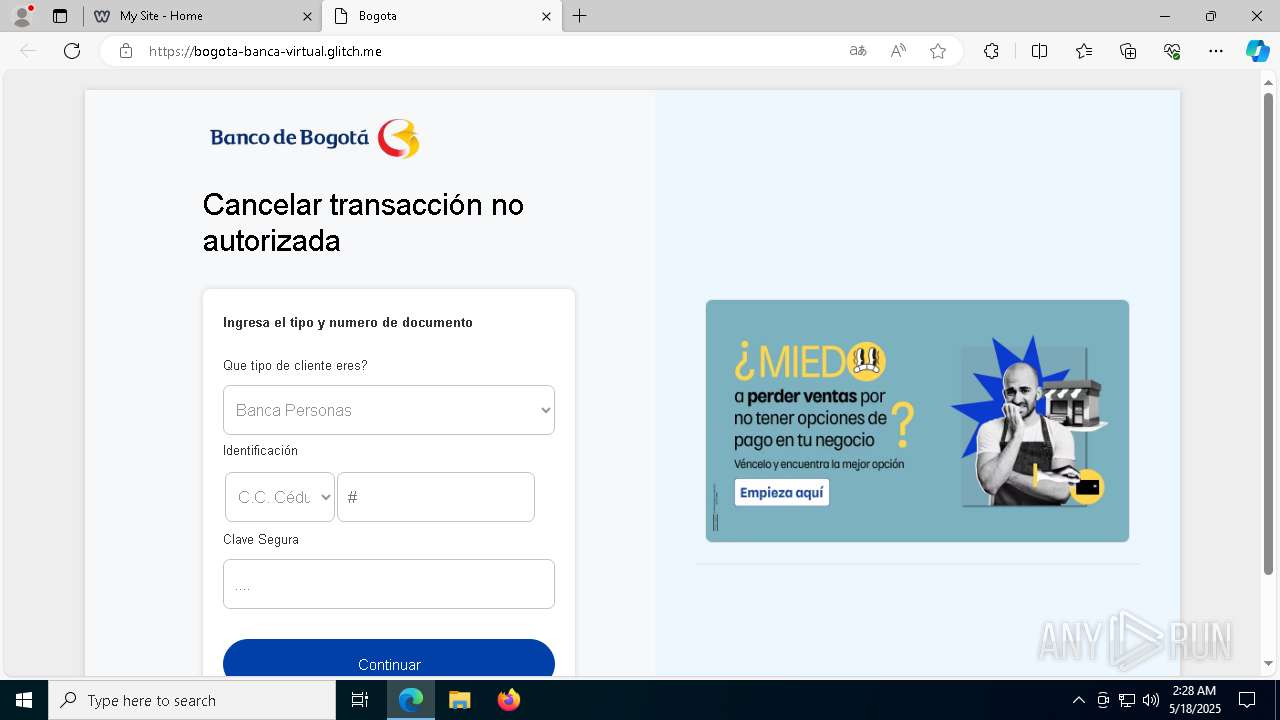Click the Banco de Bogotá logo
This screenshot has width=1280, height=720.
click(314, 138)
